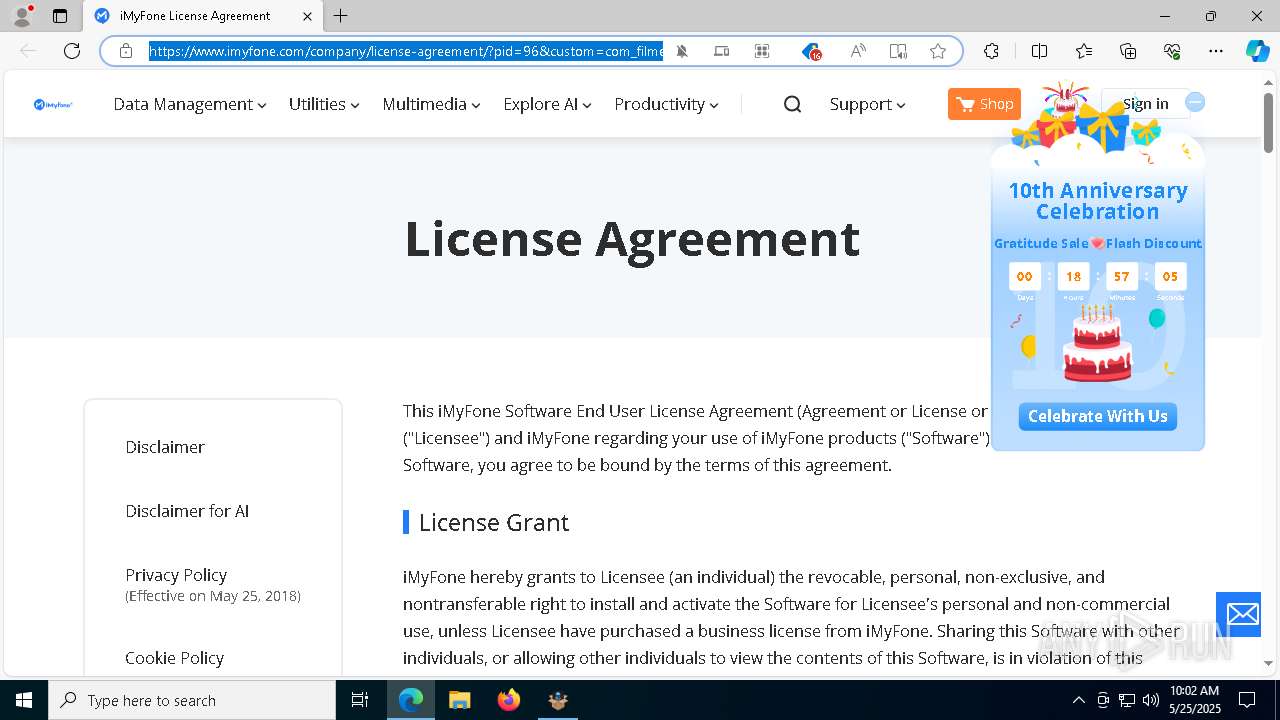
Task: Click the iMyFone logo
Action: (x=53, y=104)
